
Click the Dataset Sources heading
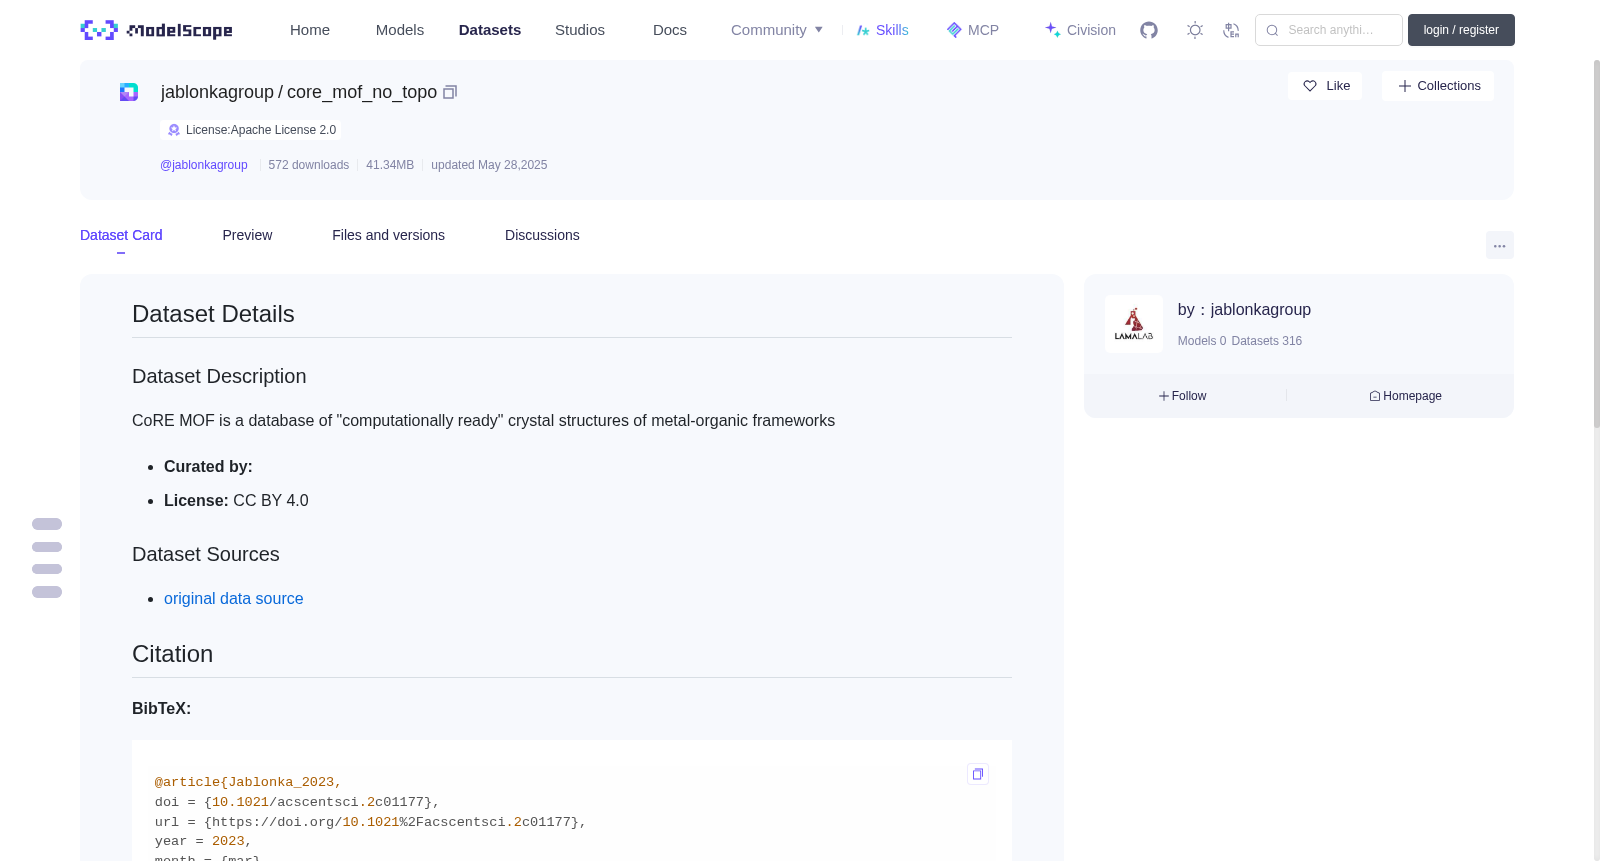(206, 554)
